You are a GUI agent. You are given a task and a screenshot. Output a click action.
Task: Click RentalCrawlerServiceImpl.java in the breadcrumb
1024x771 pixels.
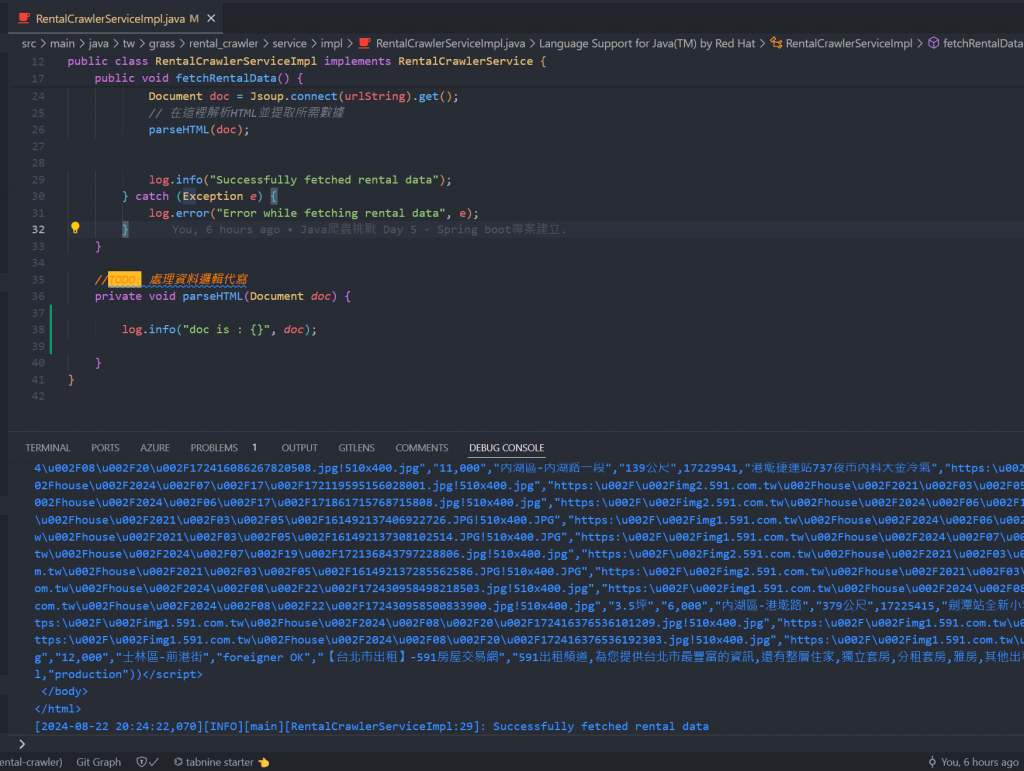[x=451, y=43]
